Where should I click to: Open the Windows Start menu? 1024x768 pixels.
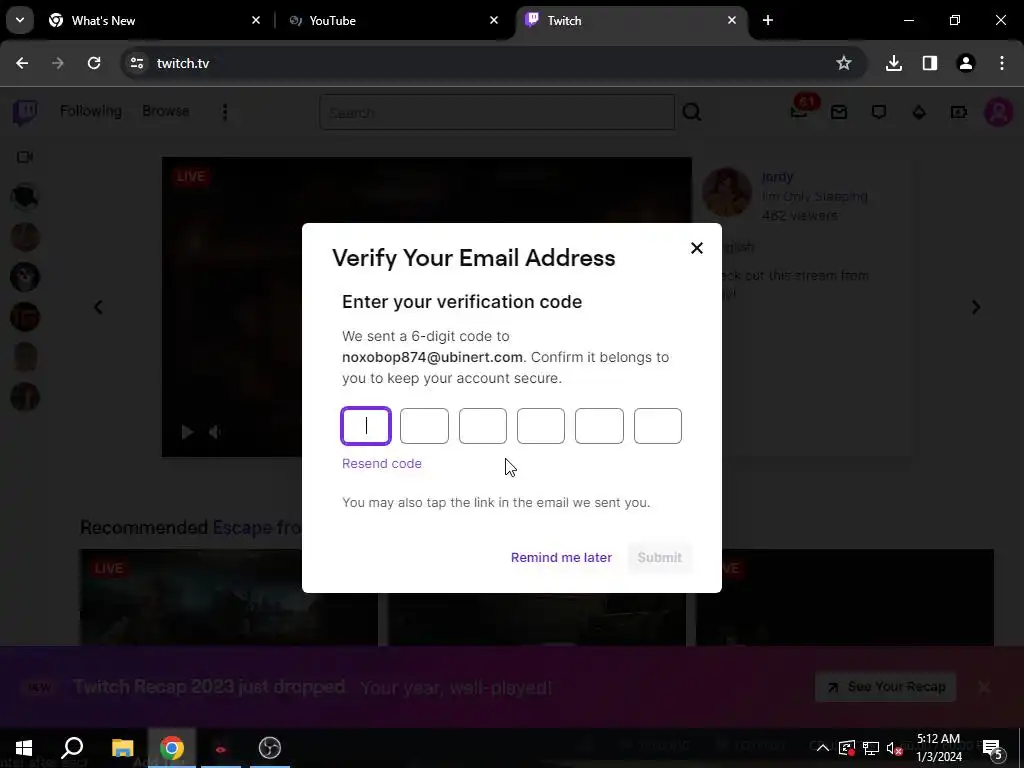(24, 748)
